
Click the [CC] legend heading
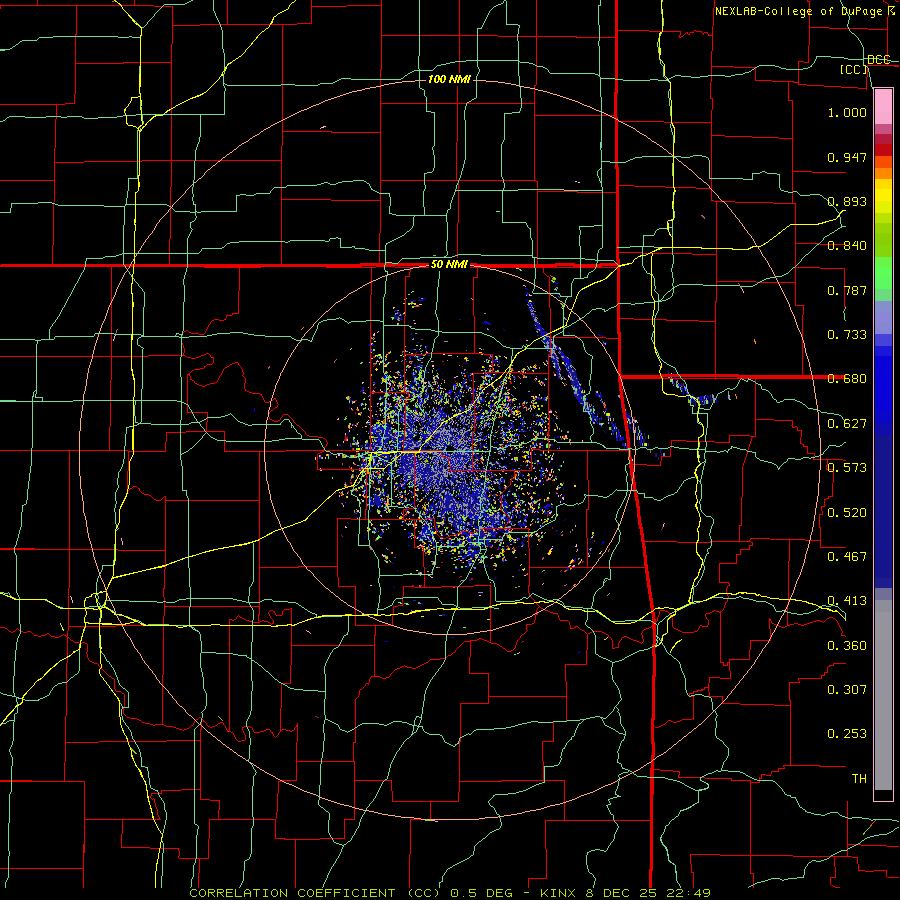tap(854, 69)
